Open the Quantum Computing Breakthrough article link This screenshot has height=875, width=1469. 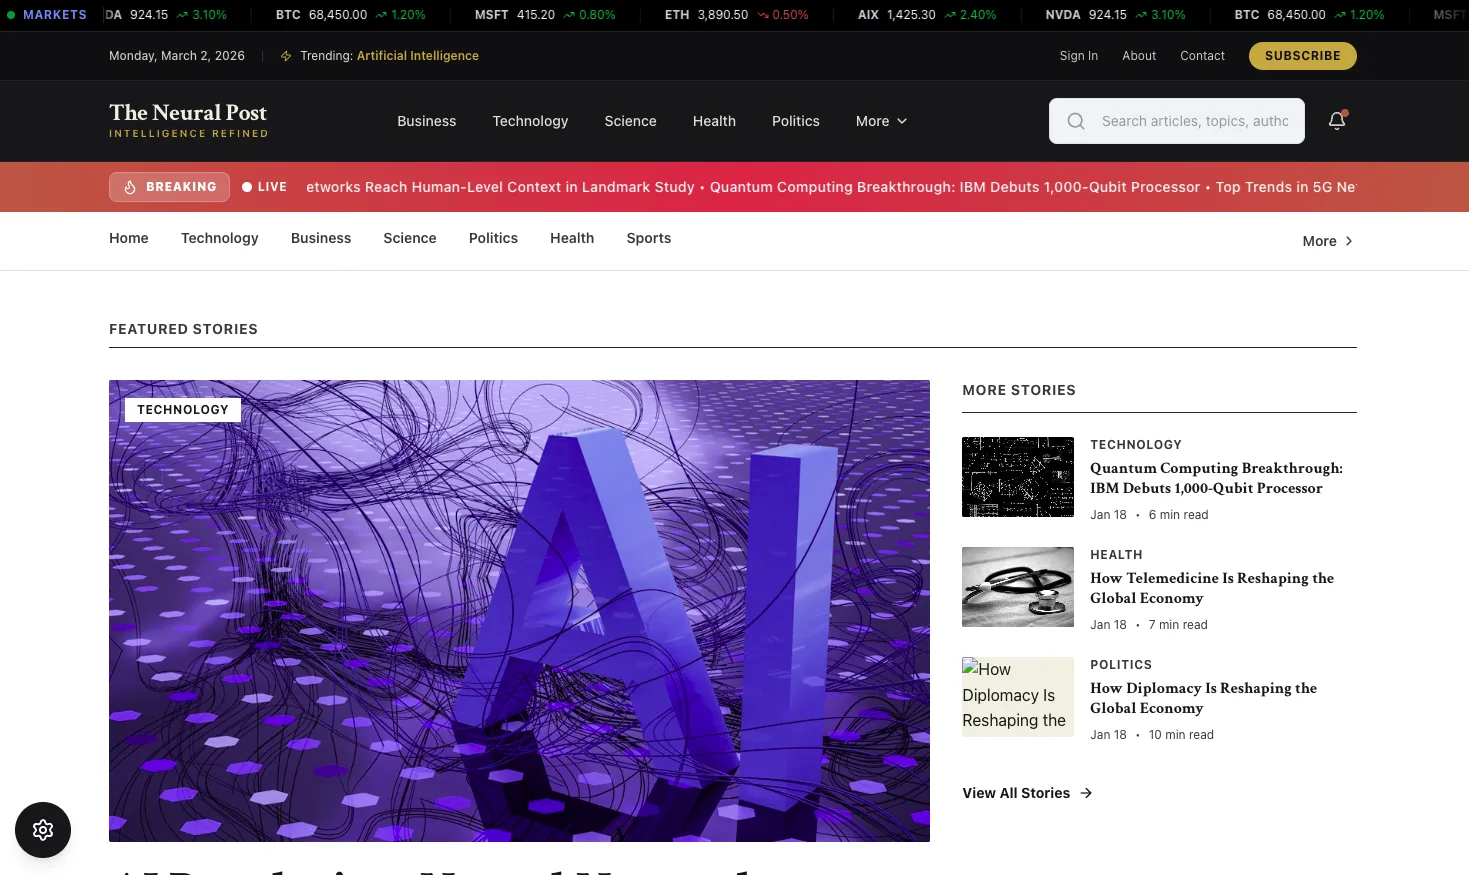tap(1216, 478)
